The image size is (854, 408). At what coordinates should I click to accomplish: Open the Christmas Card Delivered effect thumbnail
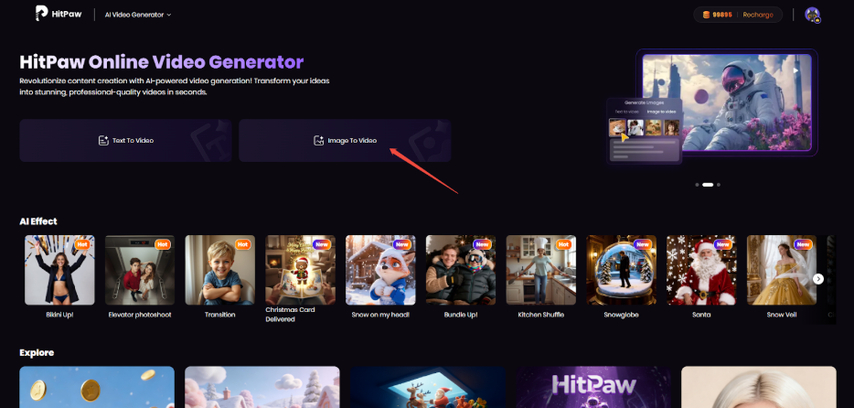coord(300,270)
